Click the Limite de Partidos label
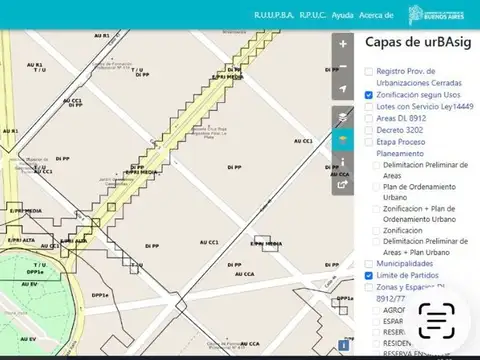The height and width of the screenshot is (360, 480). tap(407, 276)
